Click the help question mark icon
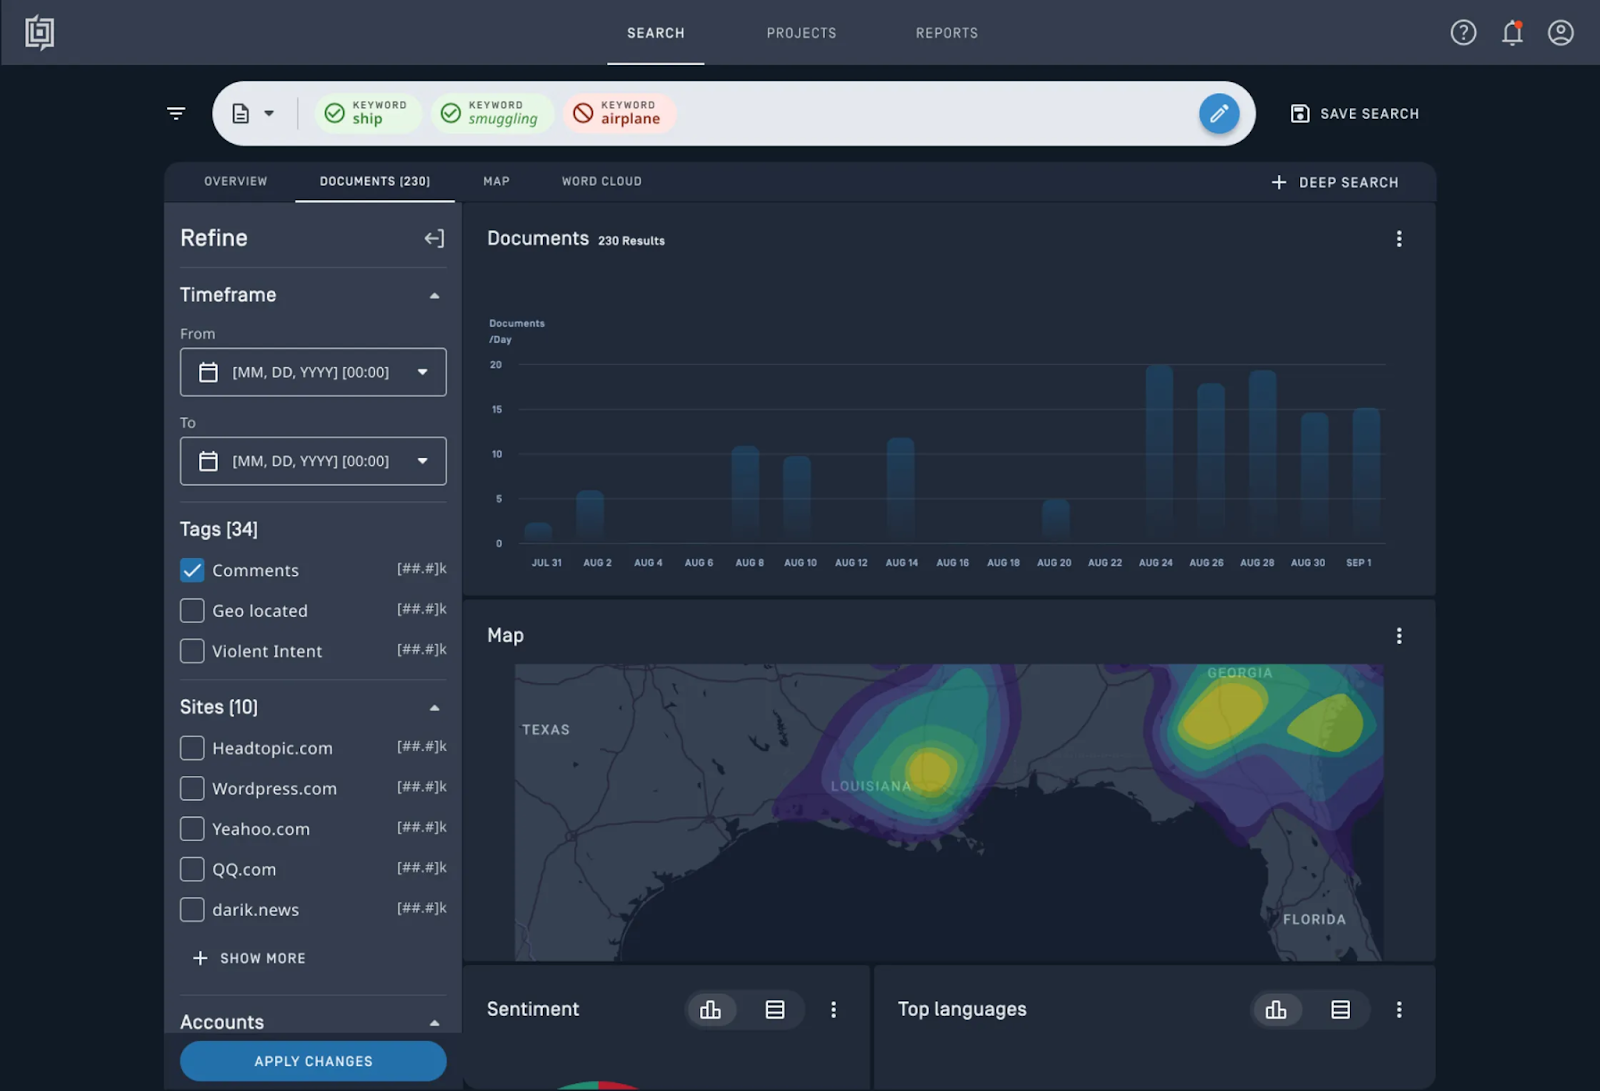This screenshot has width=1600, height=1091. coord(1463,33)
